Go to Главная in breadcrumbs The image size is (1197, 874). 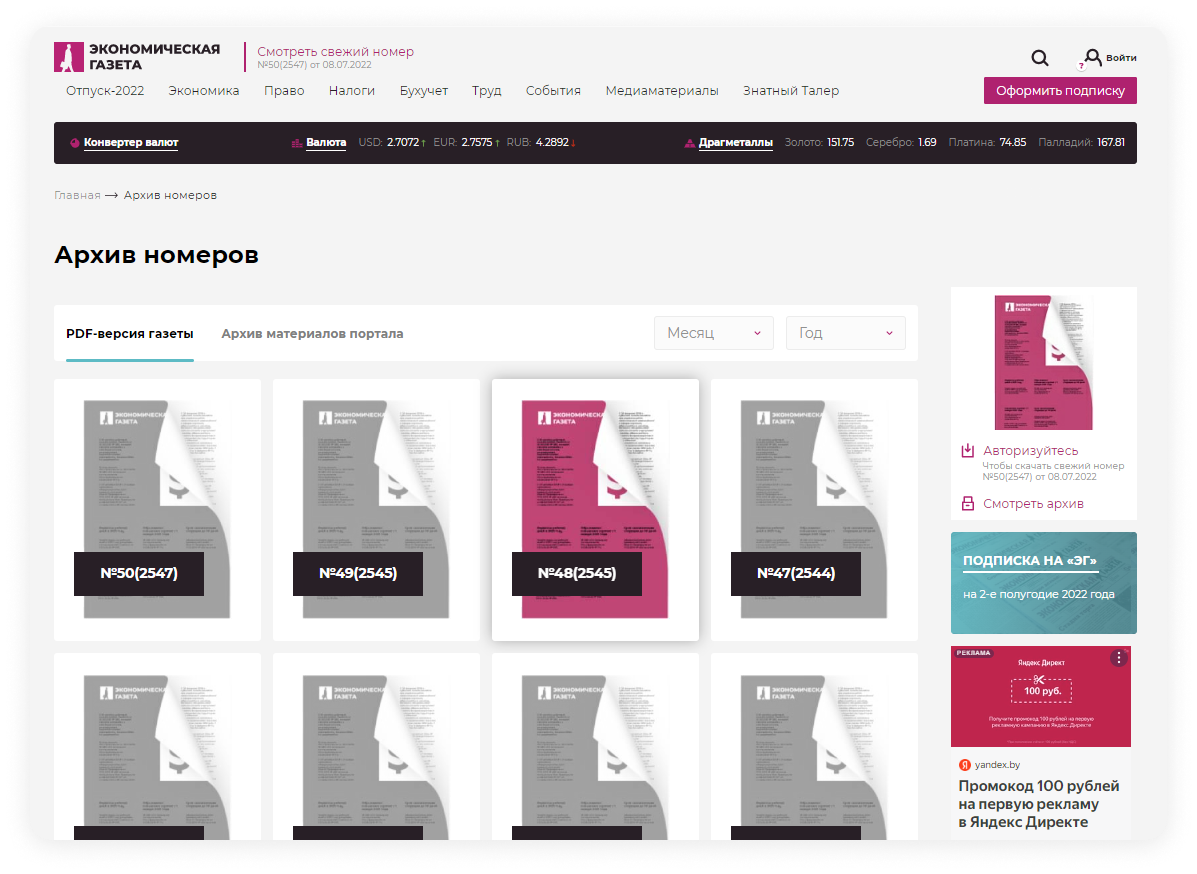coord(77,196)
